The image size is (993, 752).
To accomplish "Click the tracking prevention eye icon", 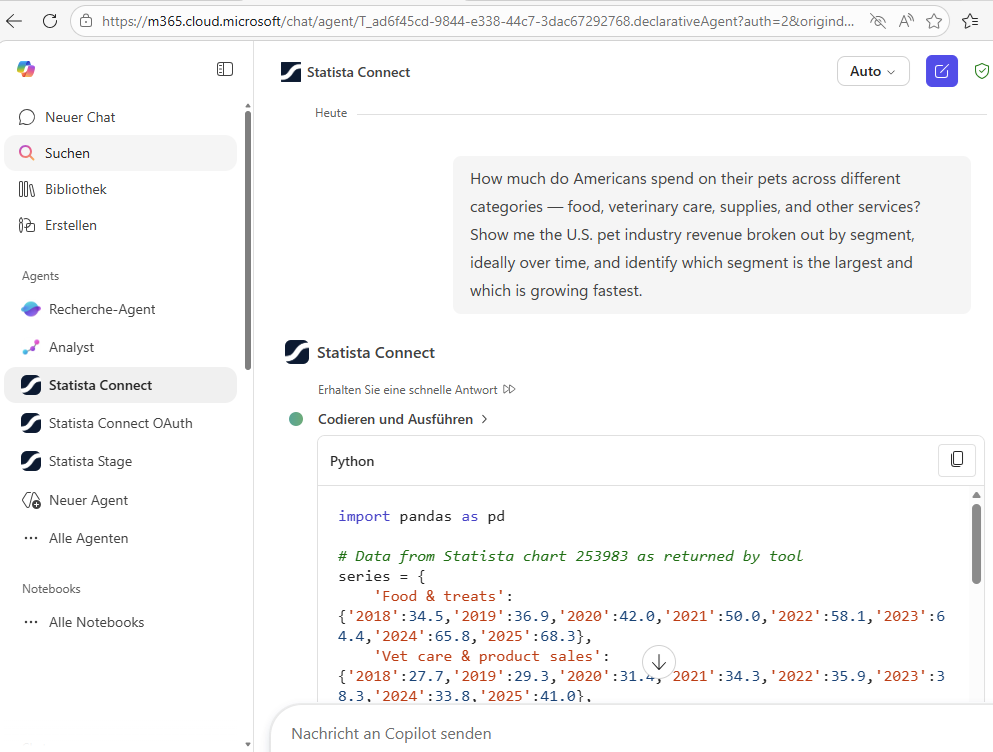I will pos(878,21).
